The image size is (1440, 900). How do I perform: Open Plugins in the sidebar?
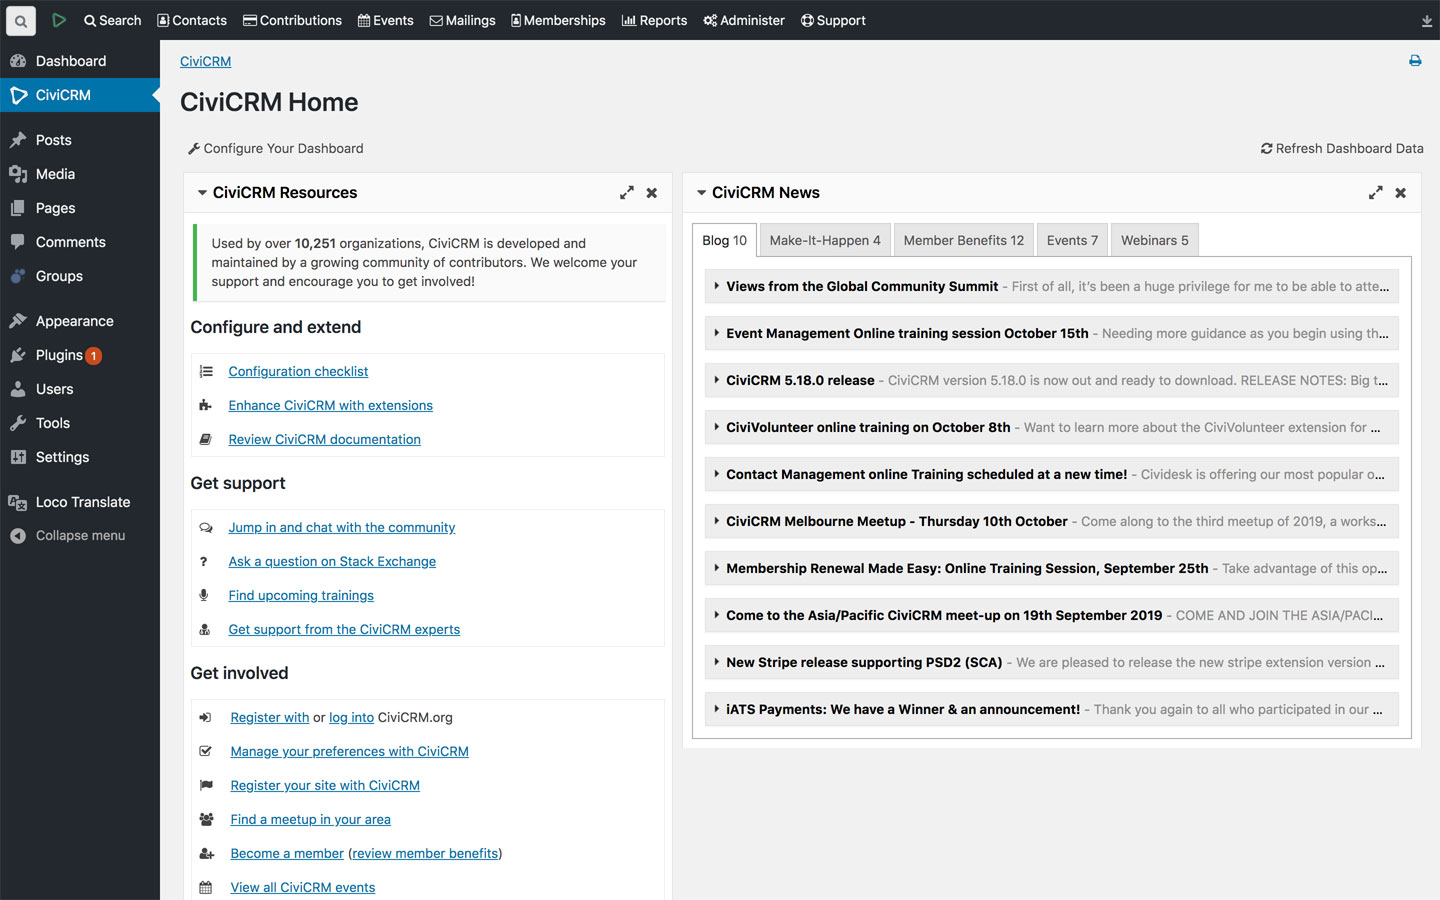click(59, 355)
